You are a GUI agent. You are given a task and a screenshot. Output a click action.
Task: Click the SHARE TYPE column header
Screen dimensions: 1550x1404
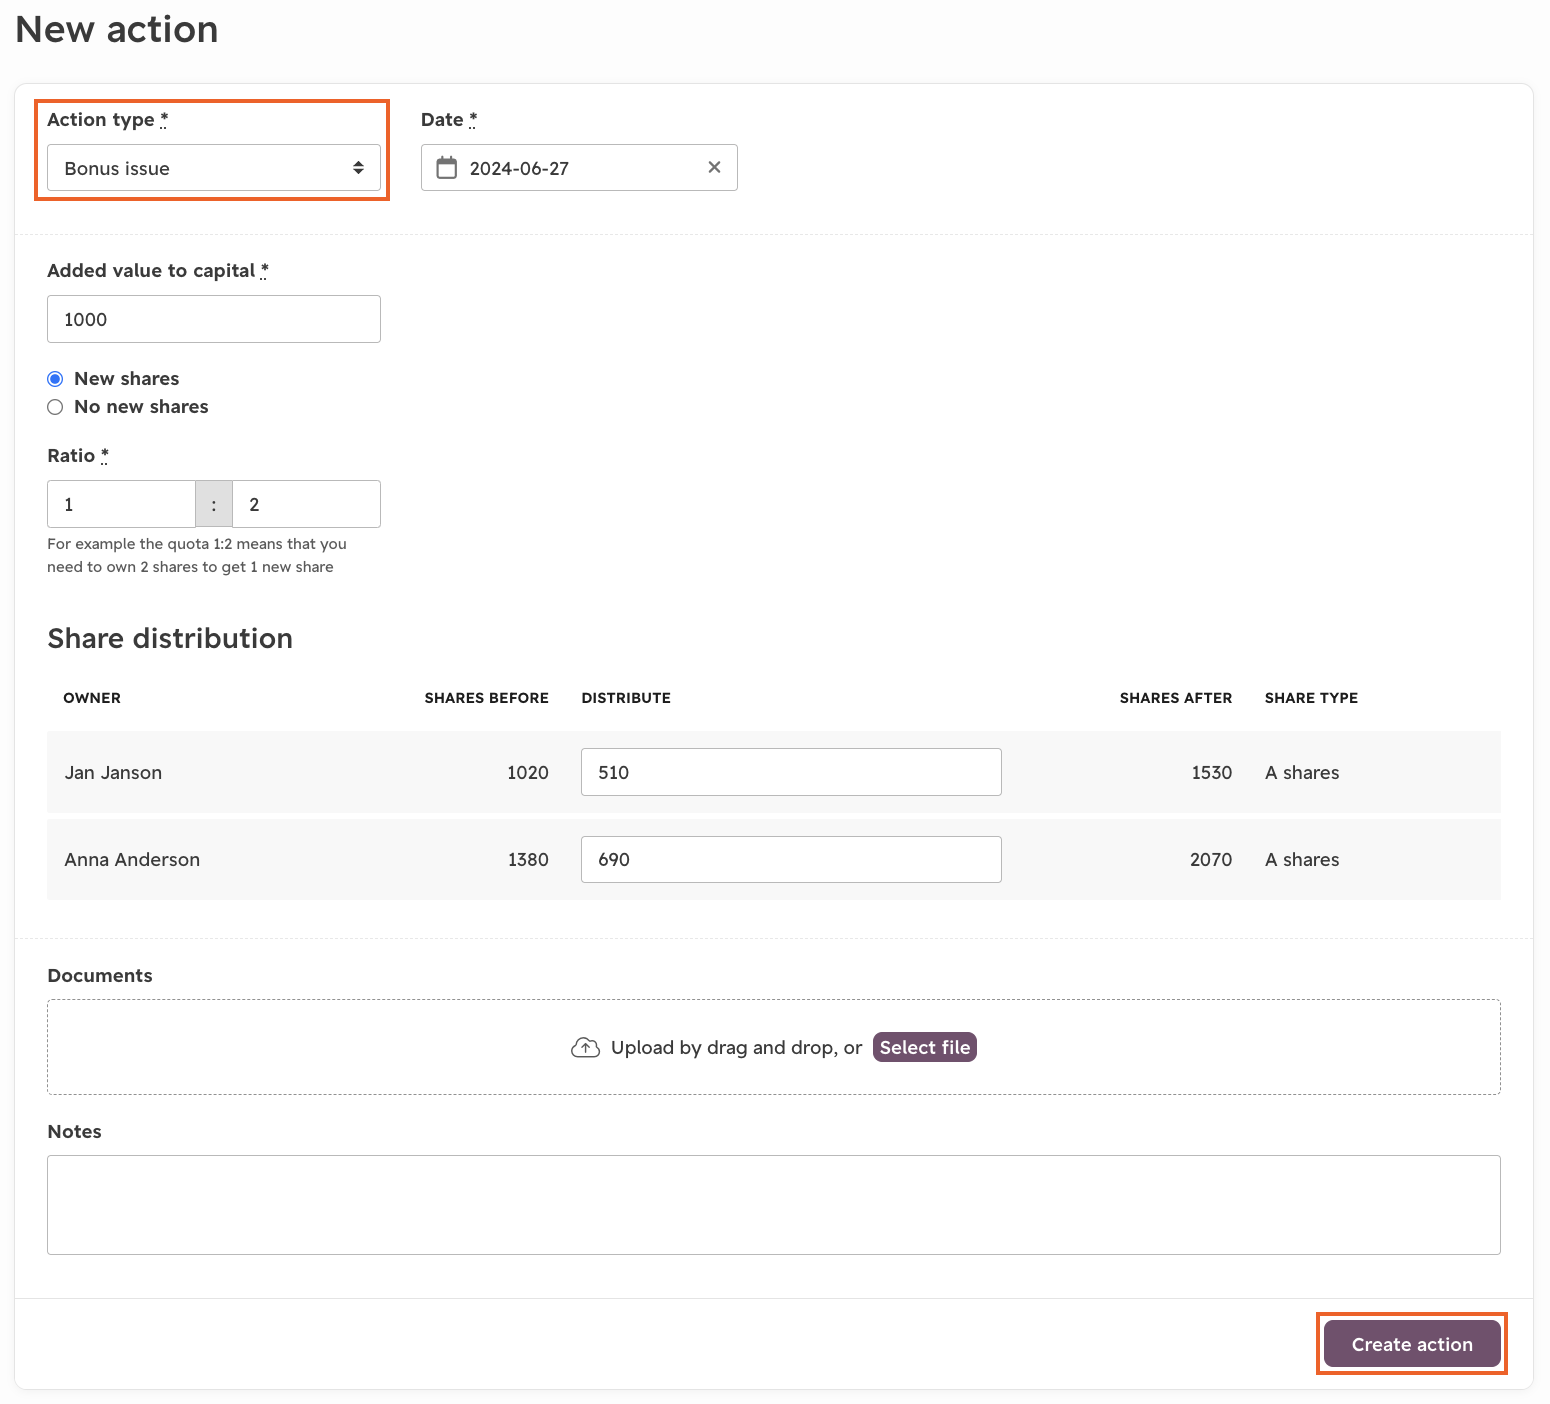[1311, 698]
